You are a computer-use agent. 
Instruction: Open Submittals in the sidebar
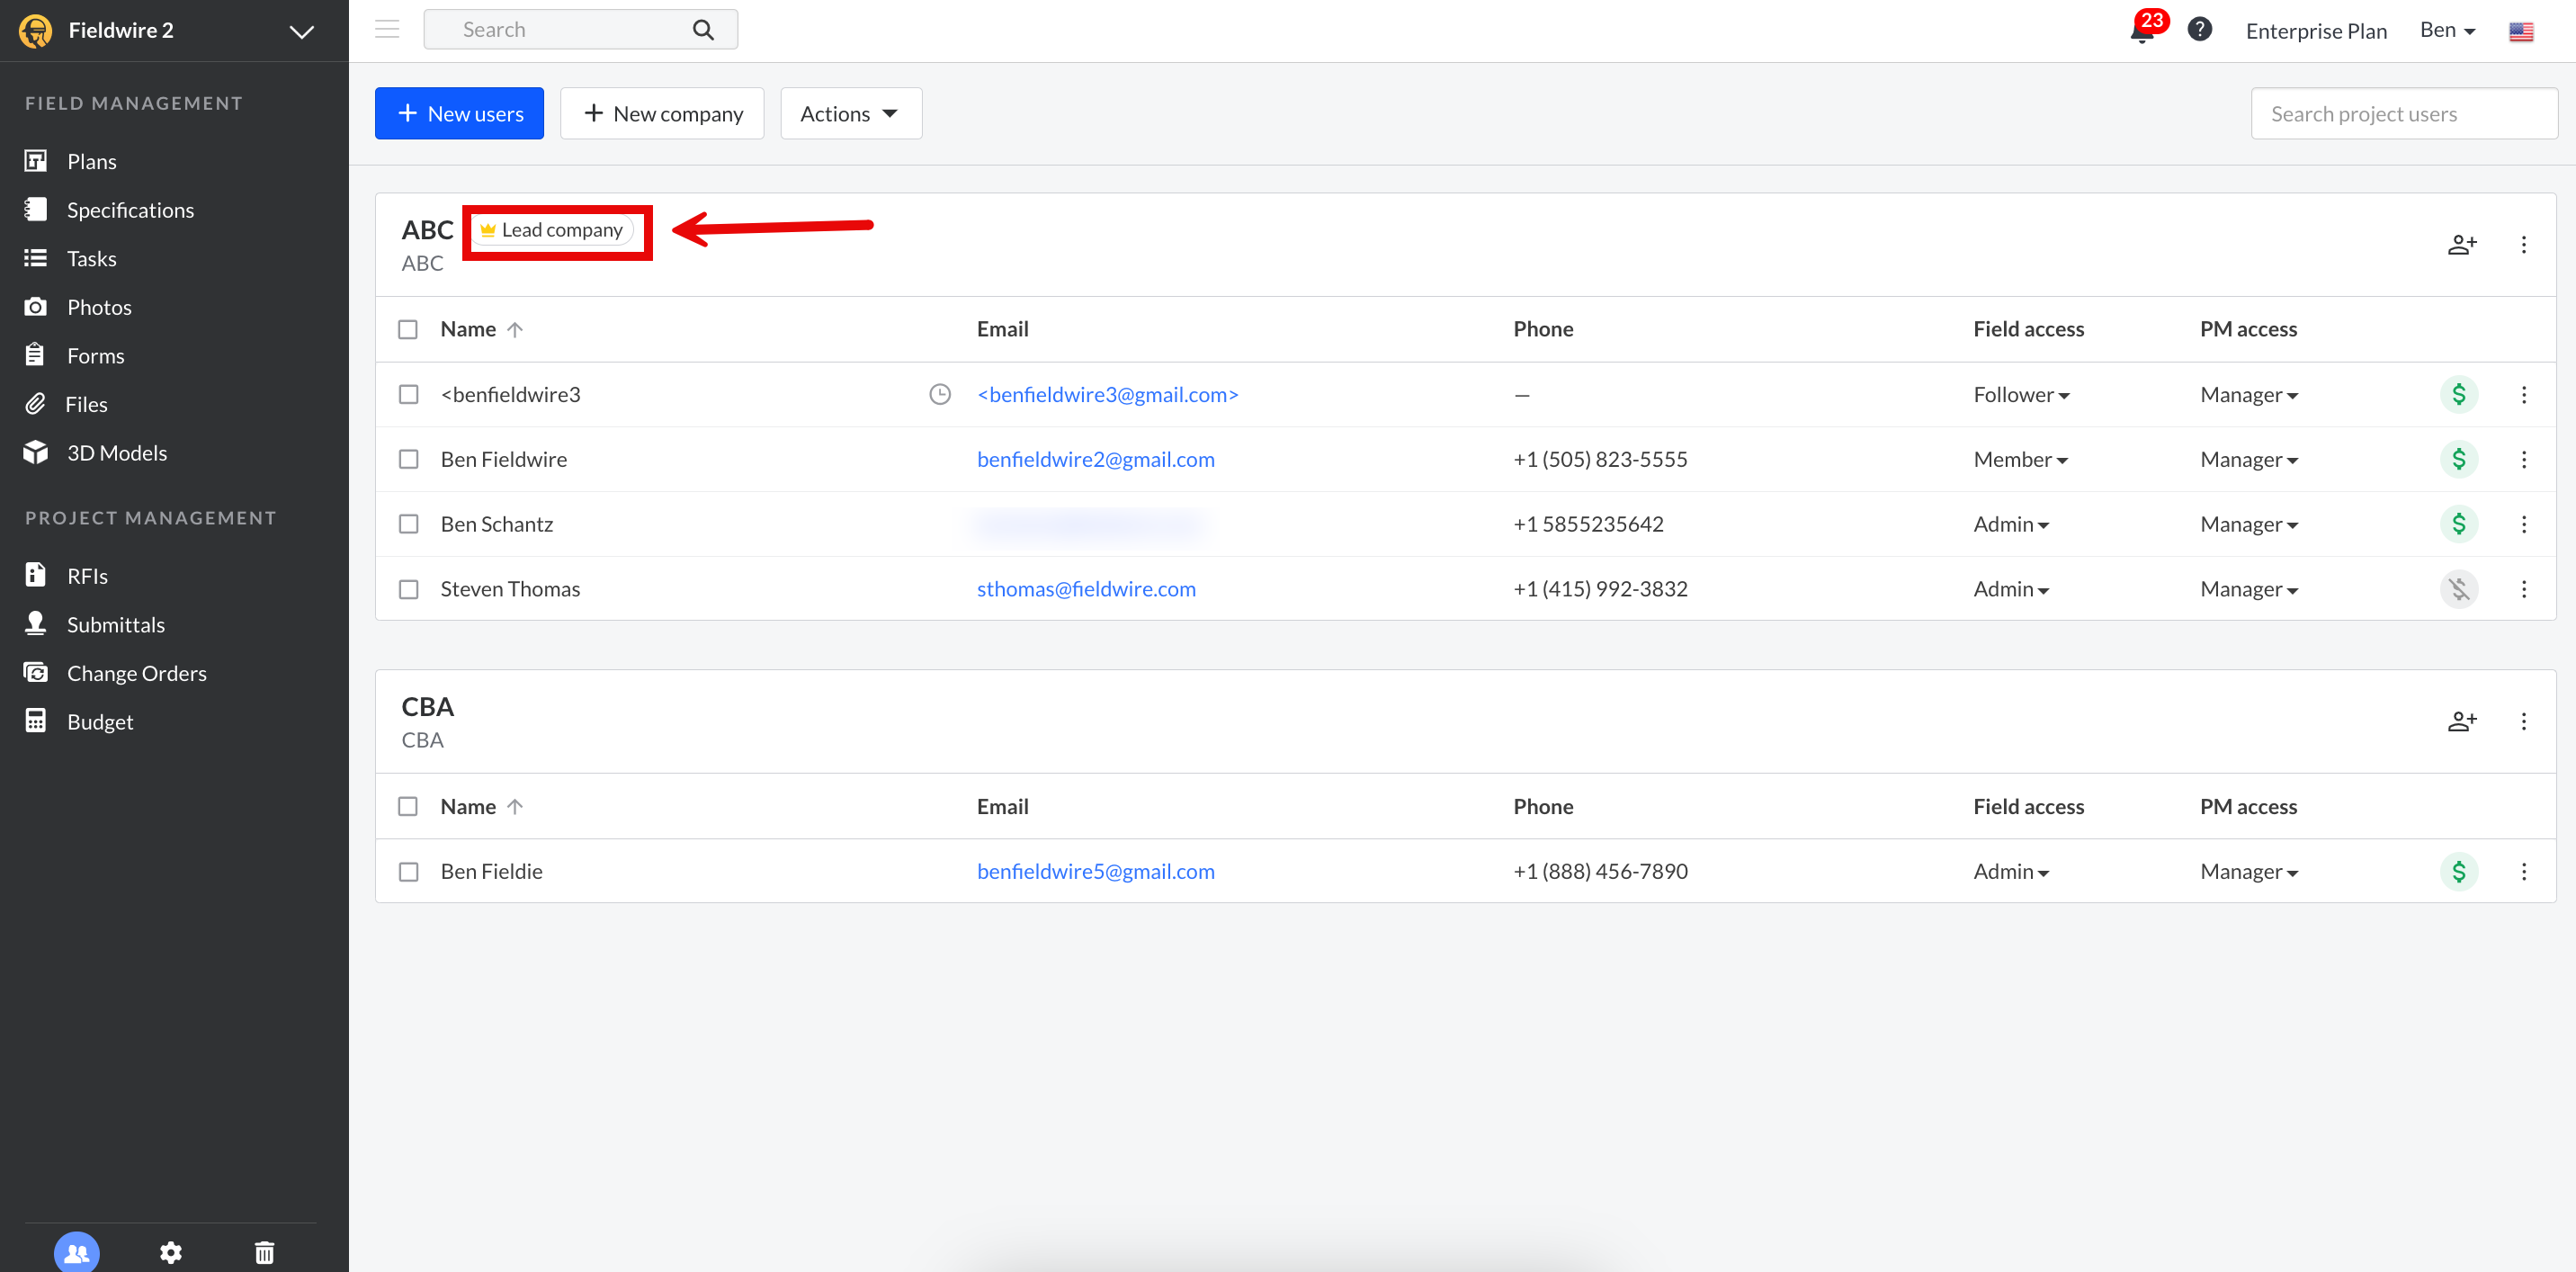[x=115, y=624]
